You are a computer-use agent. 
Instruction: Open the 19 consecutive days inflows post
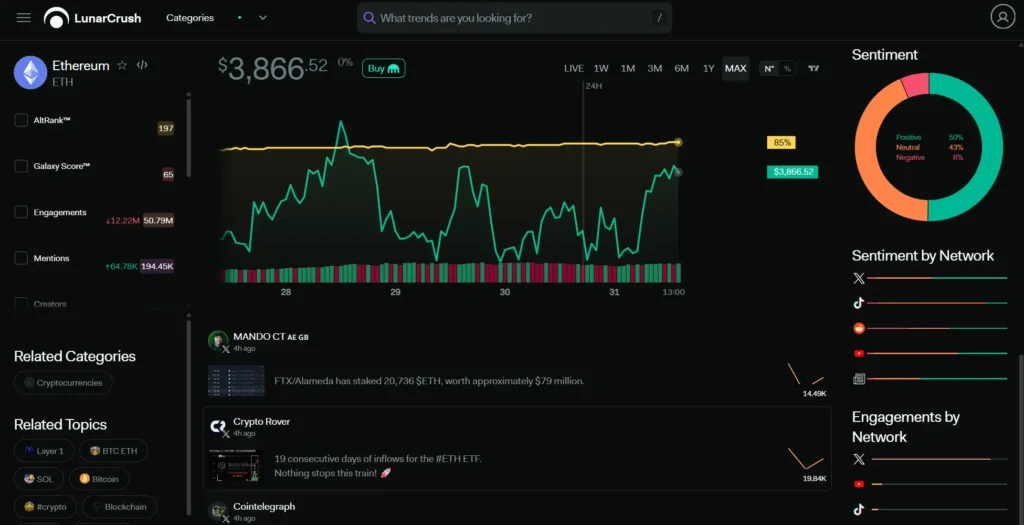tap(377, 466)
